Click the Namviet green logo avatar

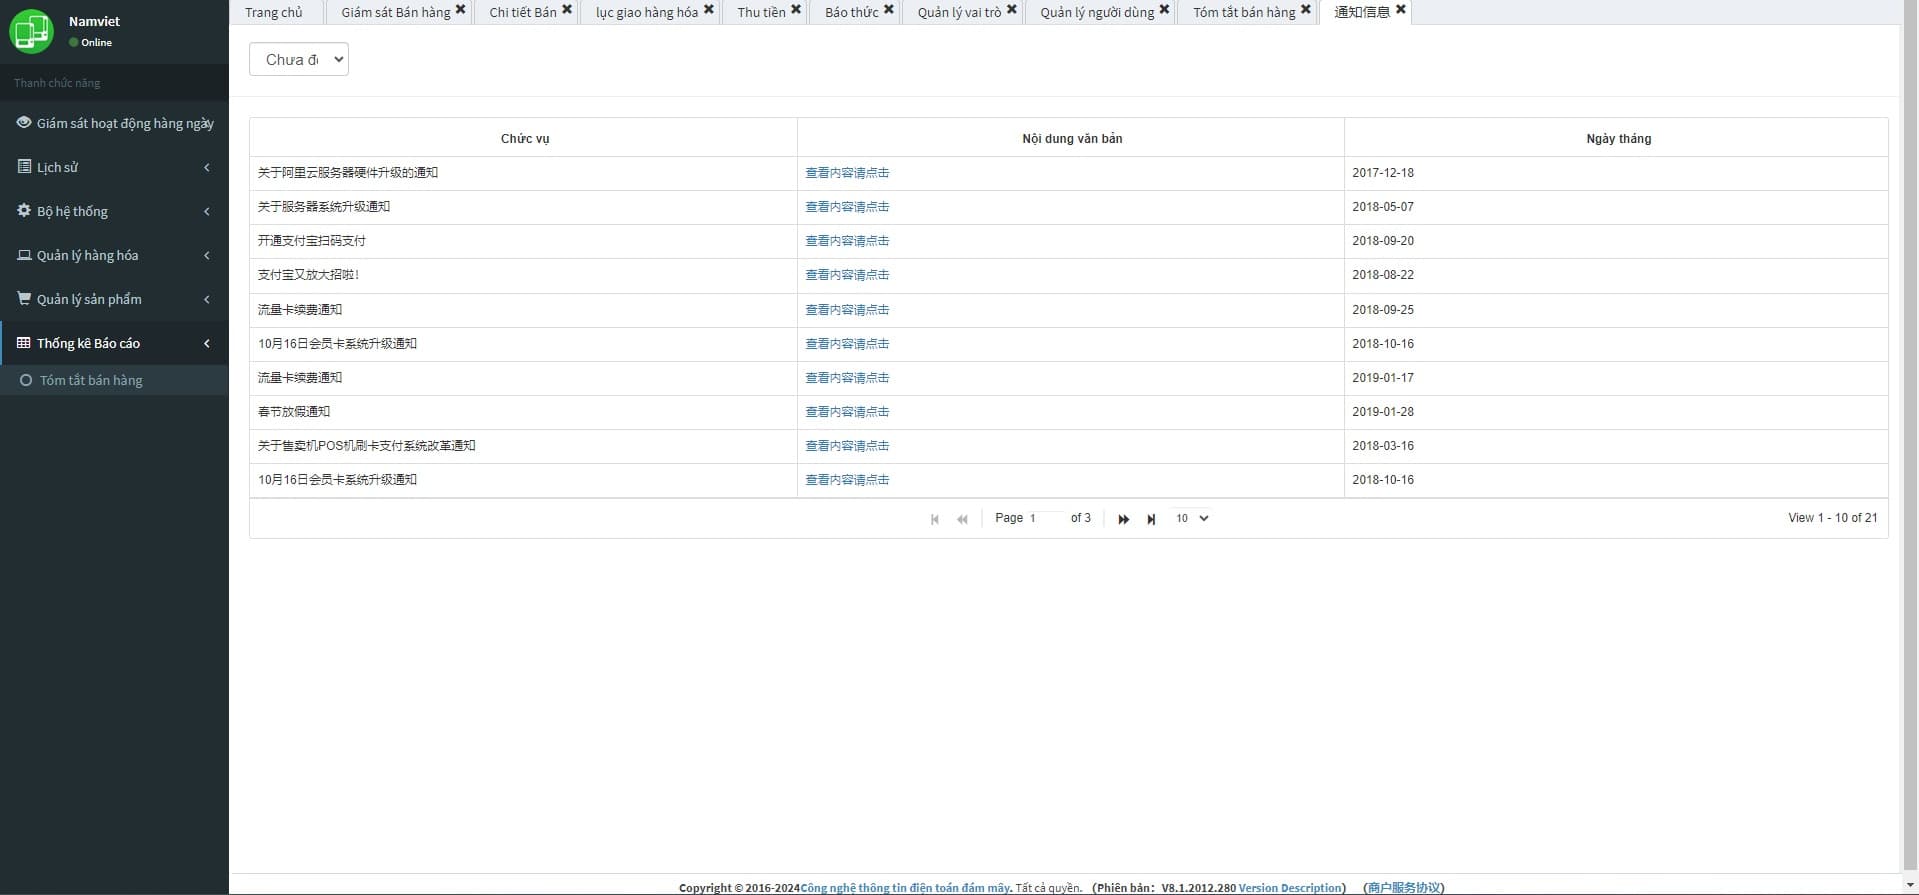31,31
